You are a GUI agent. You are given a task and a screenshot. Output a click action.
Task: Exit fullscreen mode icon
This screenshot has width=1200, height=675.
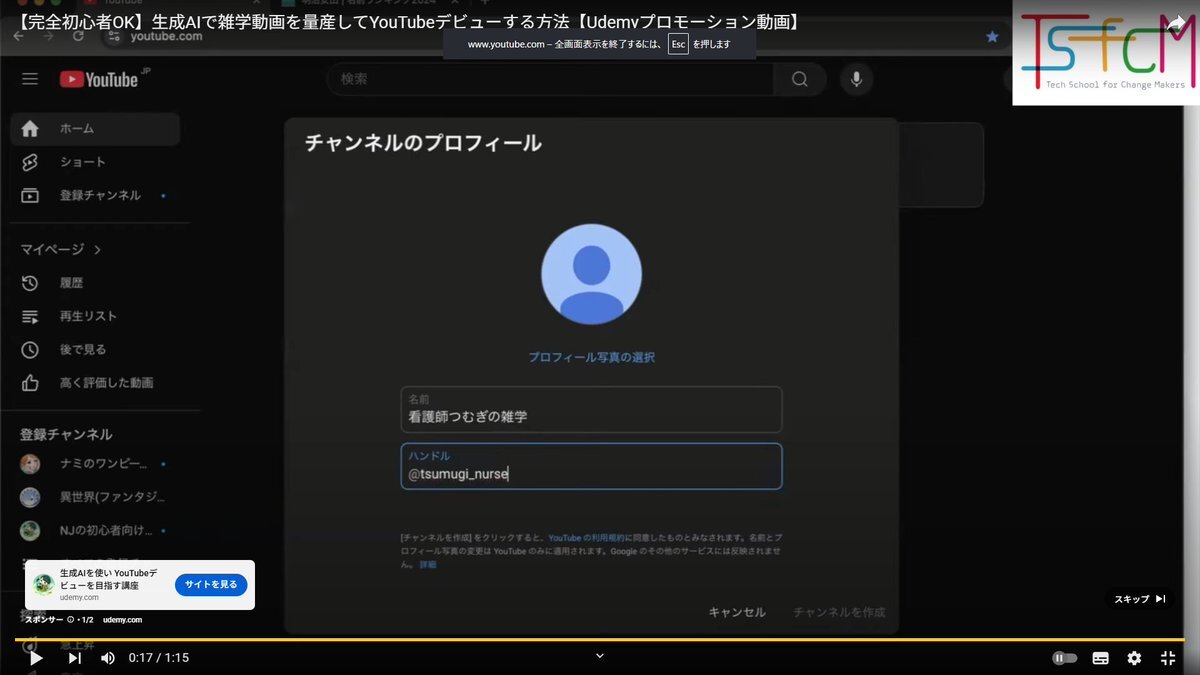[x=1167, y=658]
